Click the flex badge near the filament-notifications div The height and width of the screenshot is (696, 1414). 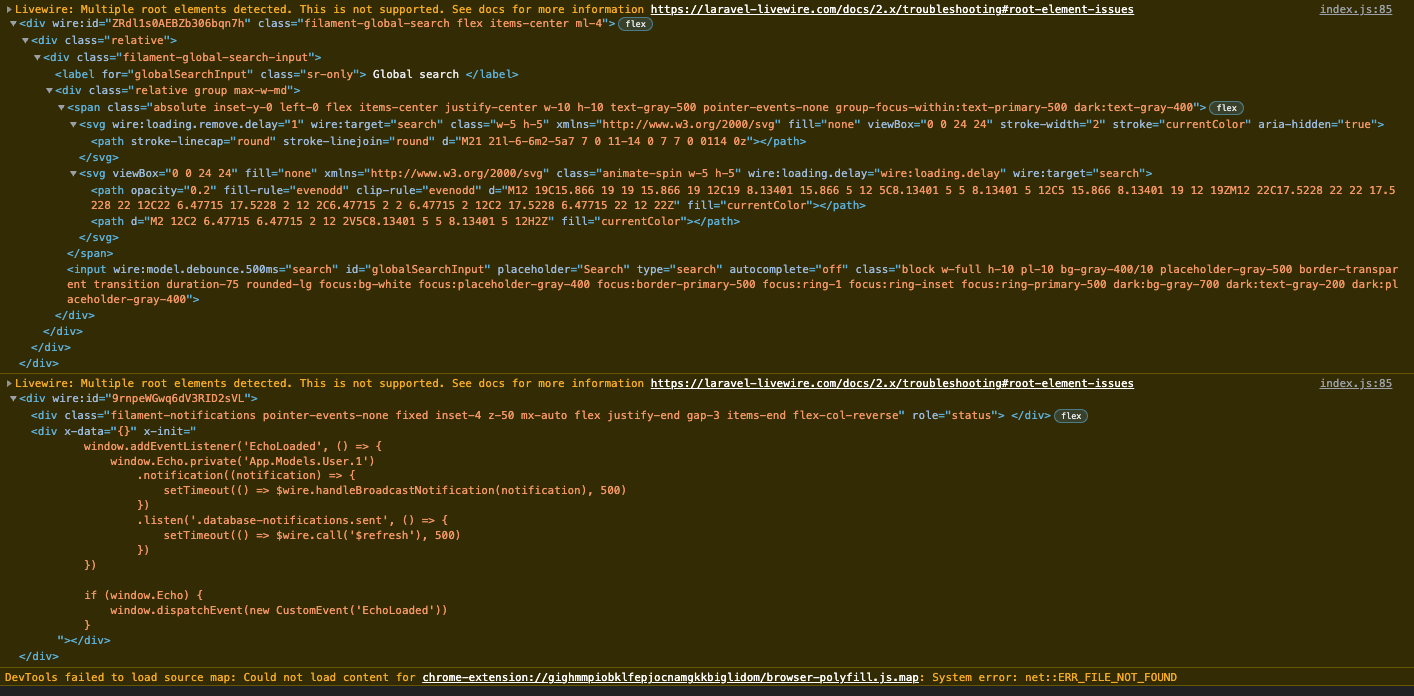pyautogui.click(x=1070, y=416)
